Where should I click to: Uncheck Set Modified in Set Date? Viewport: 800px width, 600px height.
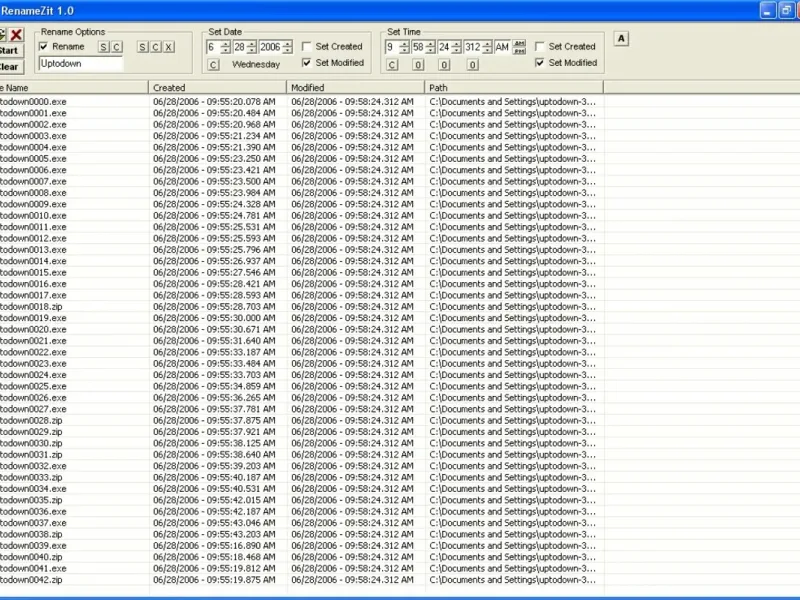(307, 63)
